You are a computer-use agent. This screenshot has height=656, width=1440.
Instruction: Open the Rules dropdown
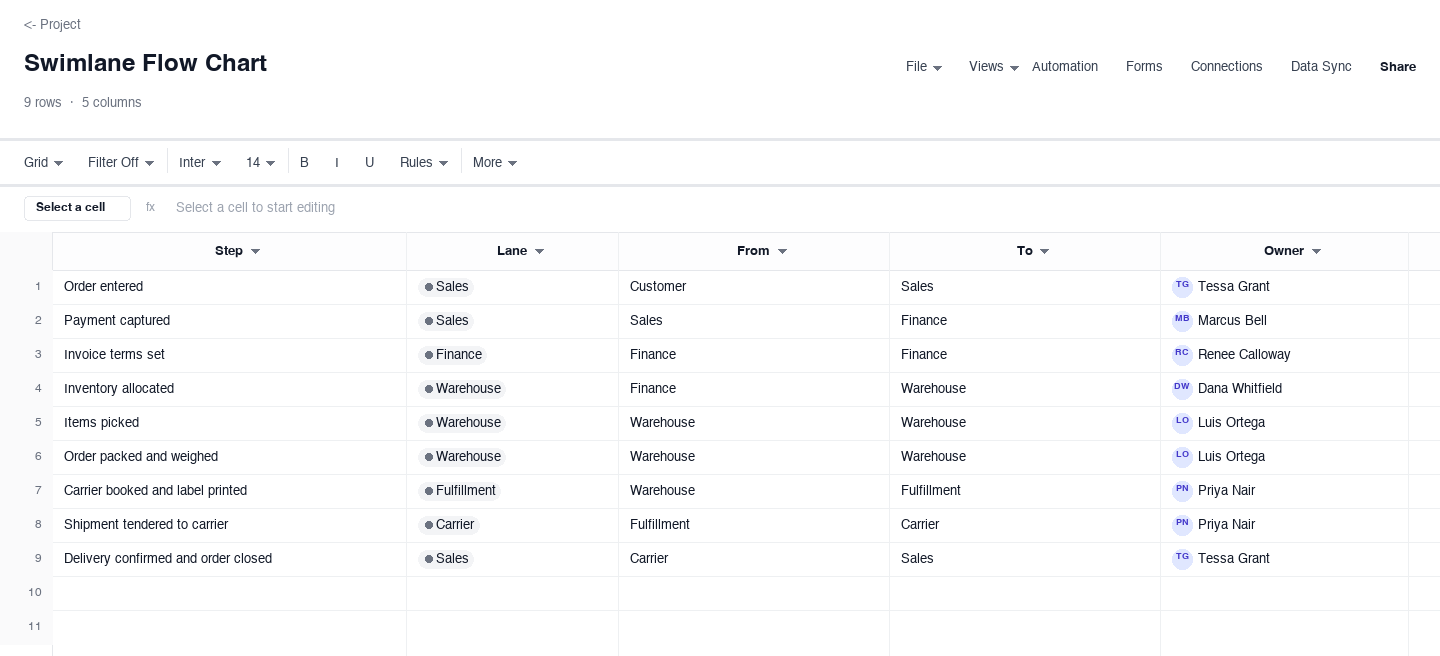[424, 163]
